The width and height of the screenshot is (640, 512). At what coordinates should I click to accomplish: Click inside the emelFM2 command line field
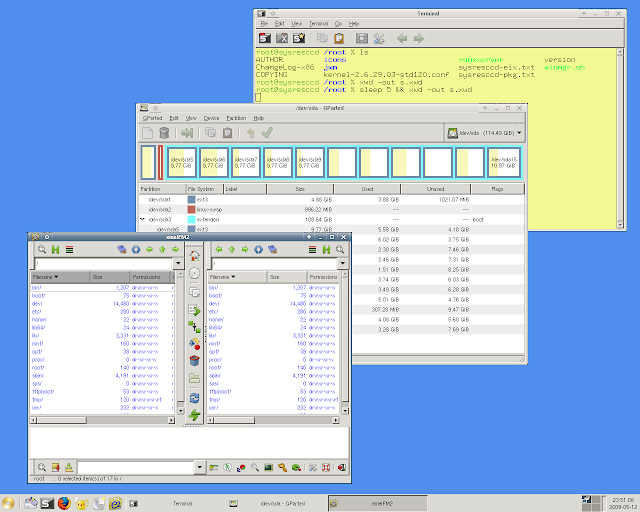pos(136,467)
